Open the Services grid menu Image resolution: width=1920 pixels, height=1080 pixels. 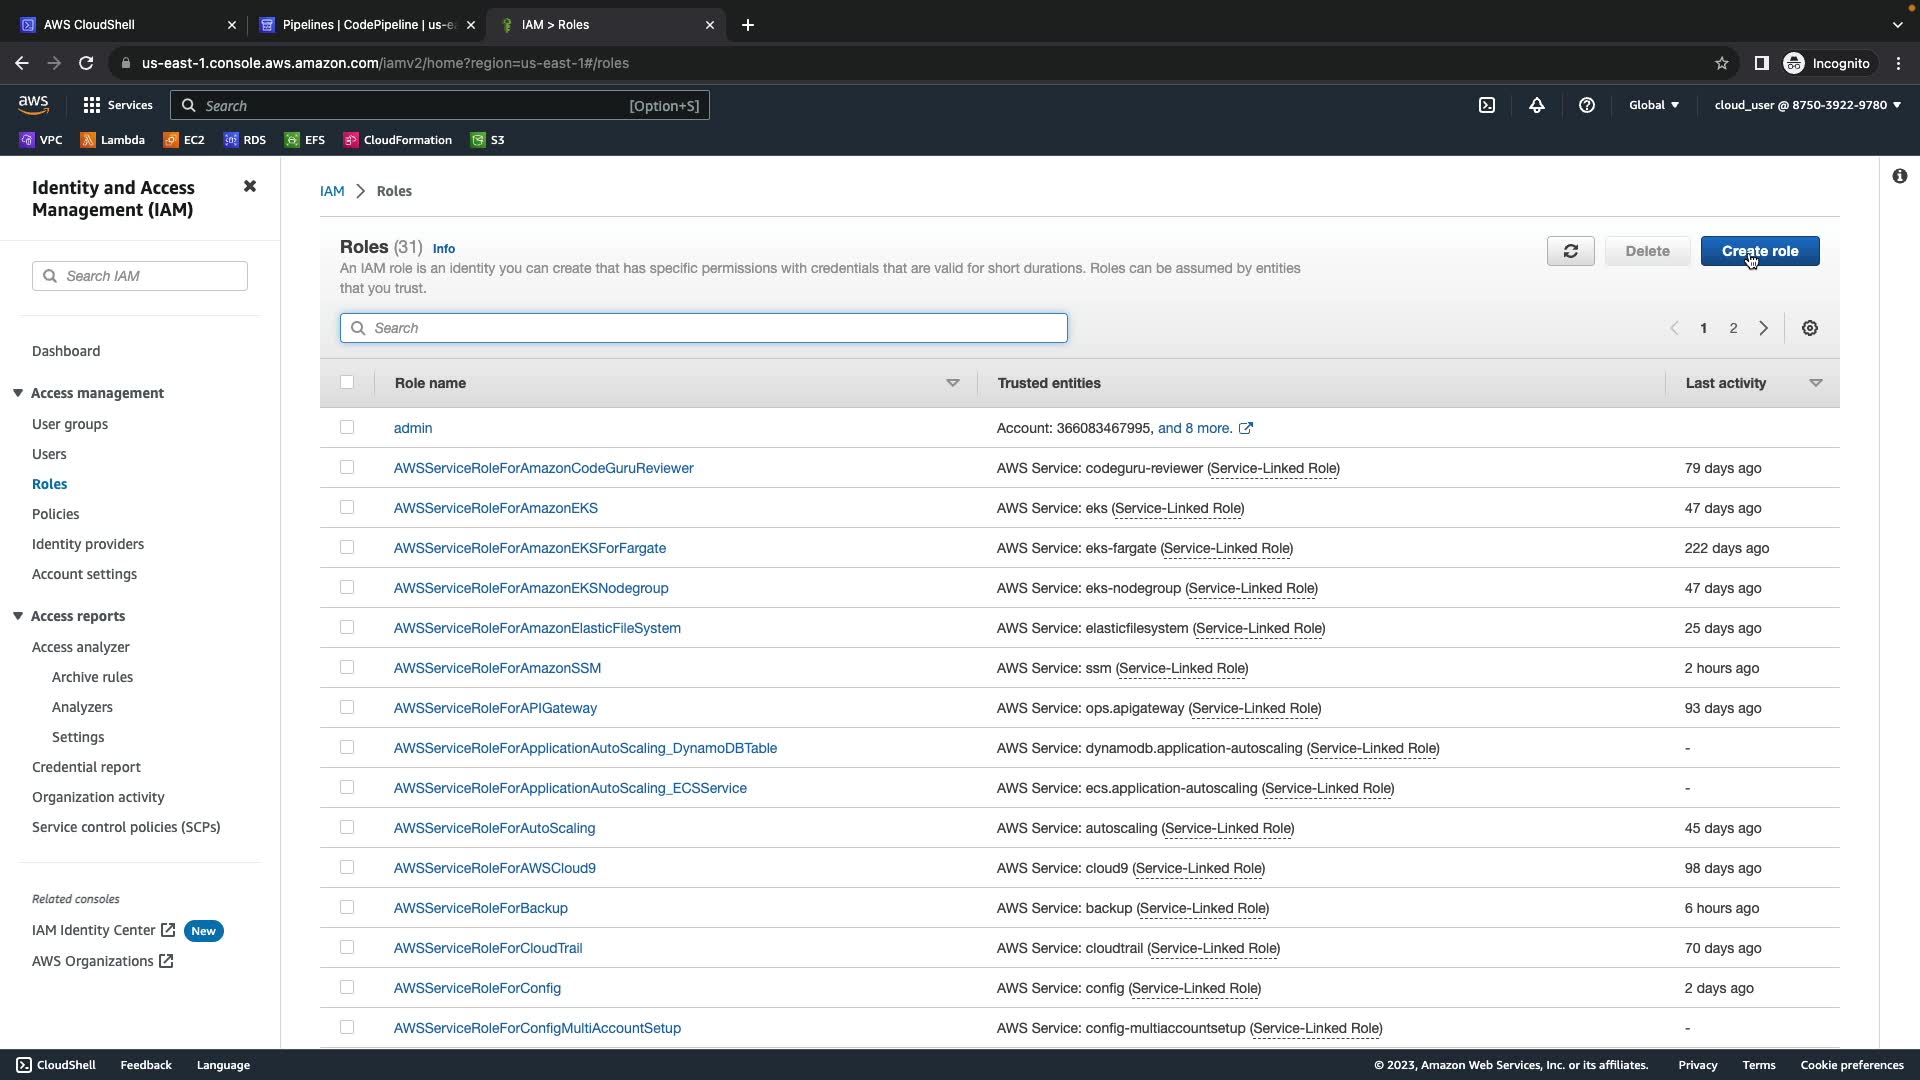pyautogui.click(x=92, y=105)
